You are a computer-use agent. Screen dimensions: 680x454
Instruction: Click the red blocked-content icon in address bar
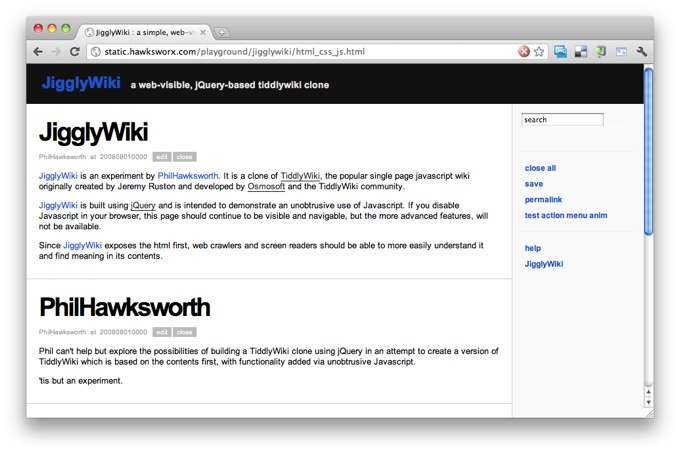click(524, 52)
